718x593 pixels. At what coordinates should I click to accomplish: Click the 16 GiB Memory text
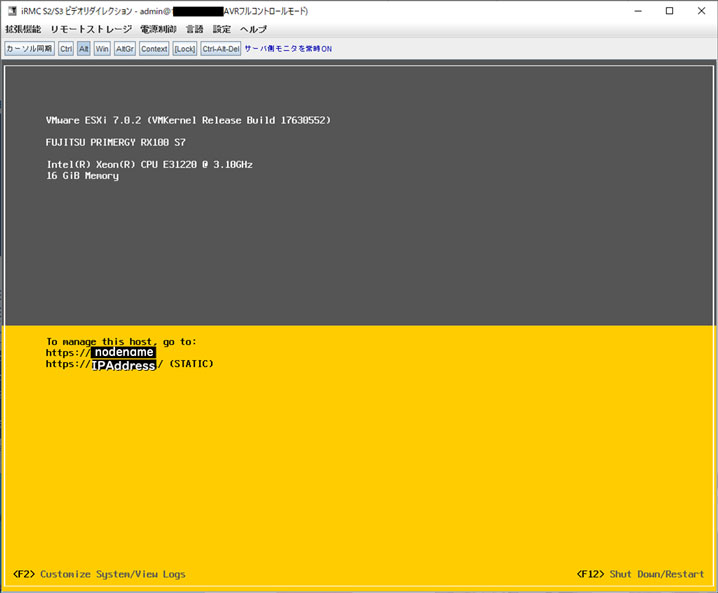click(x=82, y=176)
